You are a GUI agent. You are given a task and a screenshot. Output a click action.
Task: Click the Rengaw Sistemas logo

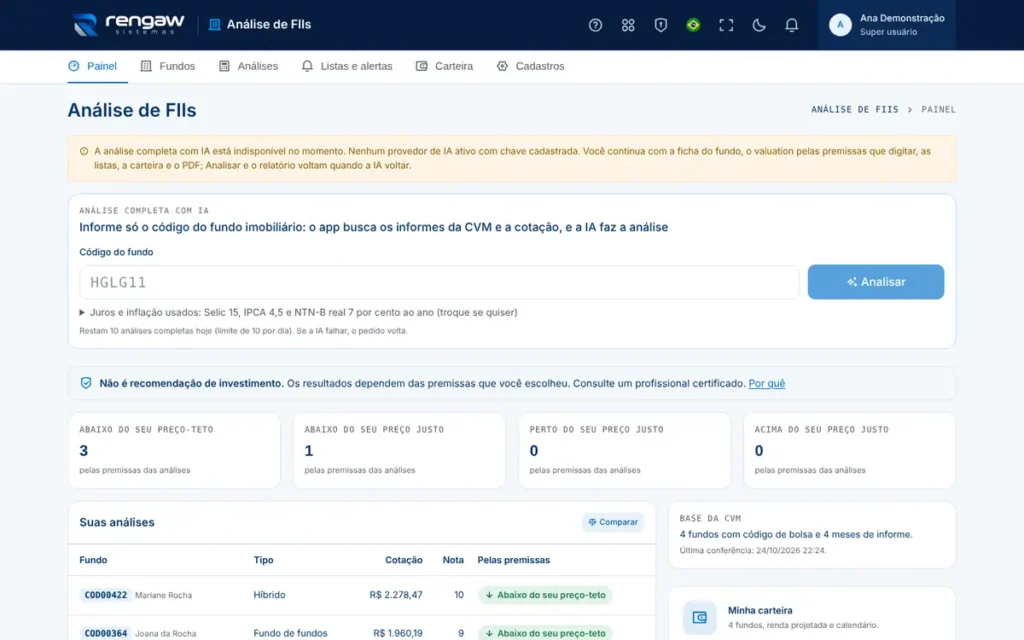[x=129, y=25]
